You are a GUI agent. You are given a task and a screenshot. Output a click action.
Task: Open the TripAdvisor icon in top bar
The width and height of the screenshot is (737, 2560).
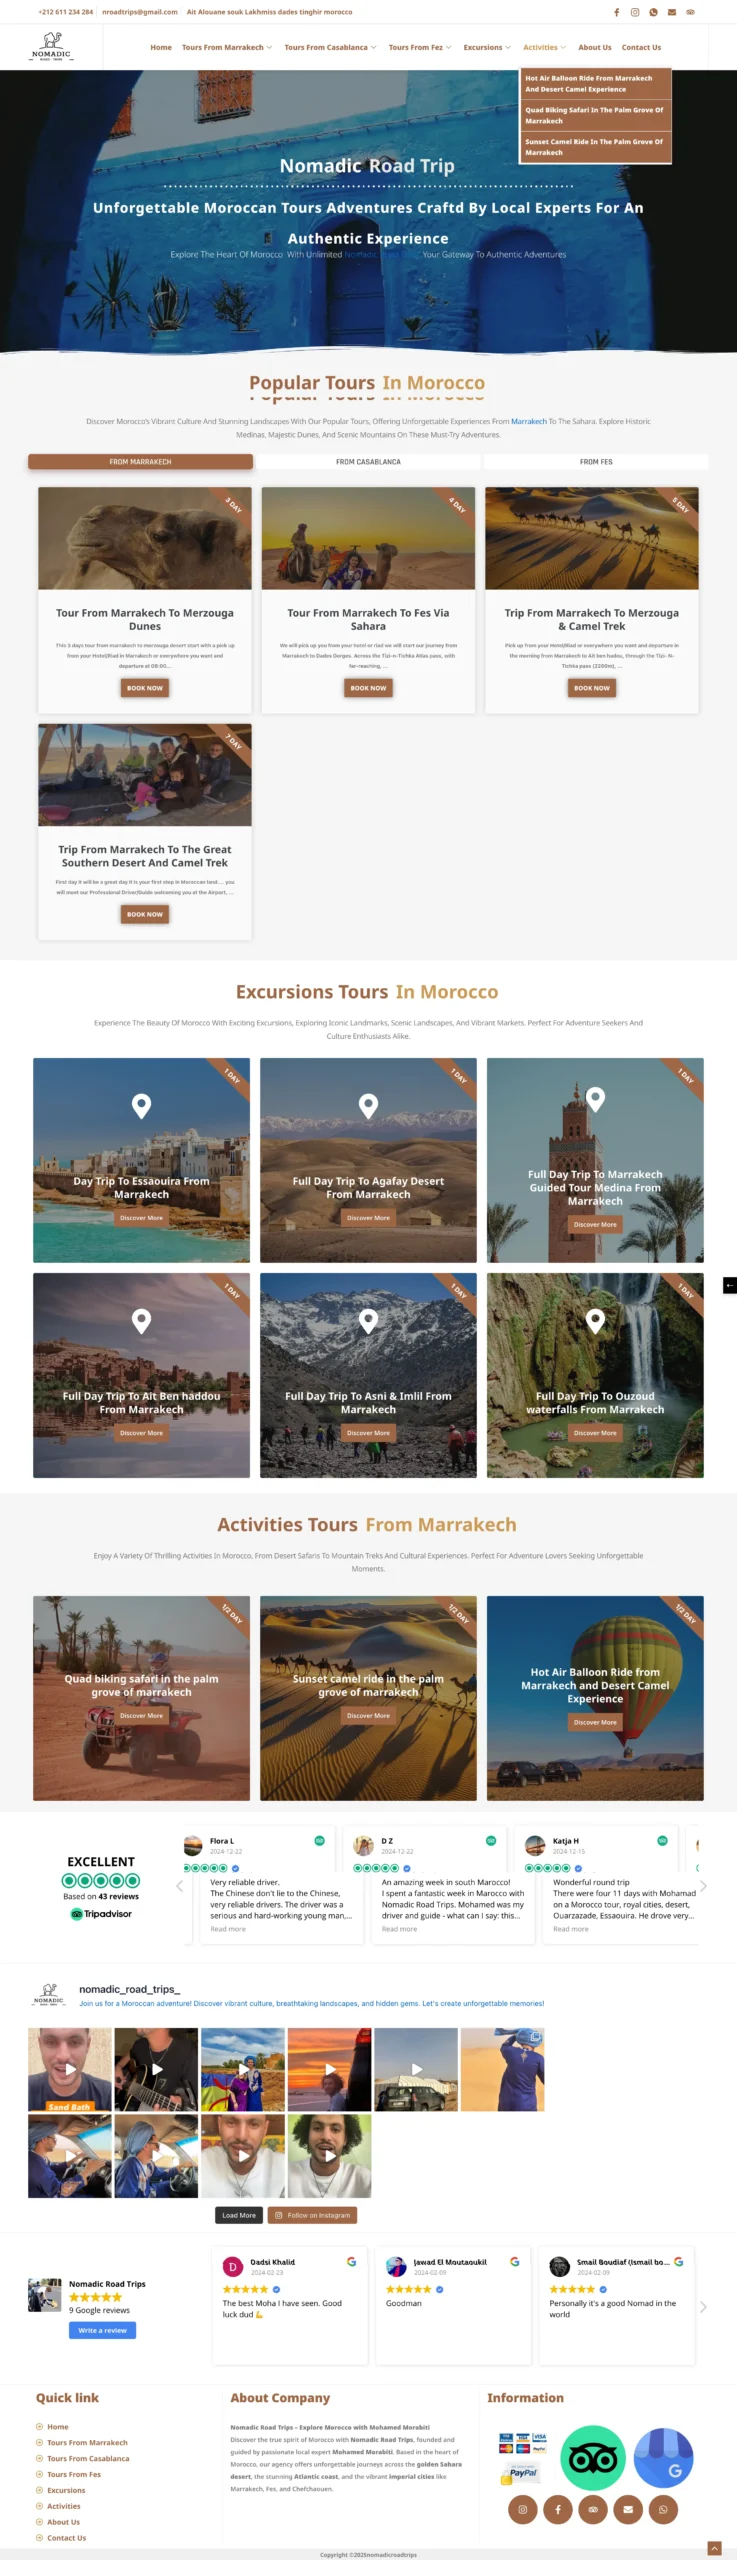point(690,12)
